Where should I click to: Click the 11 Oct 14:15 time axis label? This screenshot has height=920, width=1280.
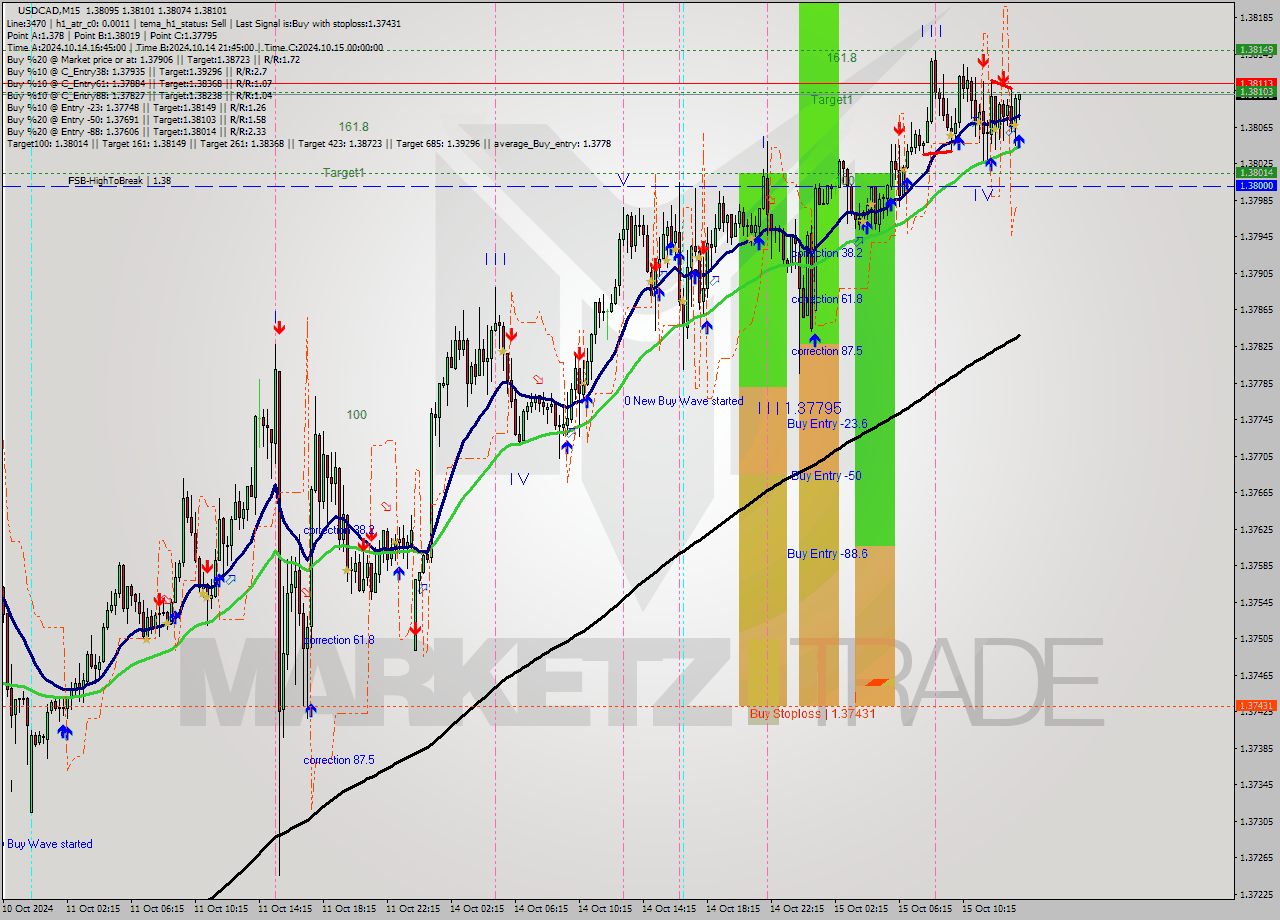click(285, 909)
